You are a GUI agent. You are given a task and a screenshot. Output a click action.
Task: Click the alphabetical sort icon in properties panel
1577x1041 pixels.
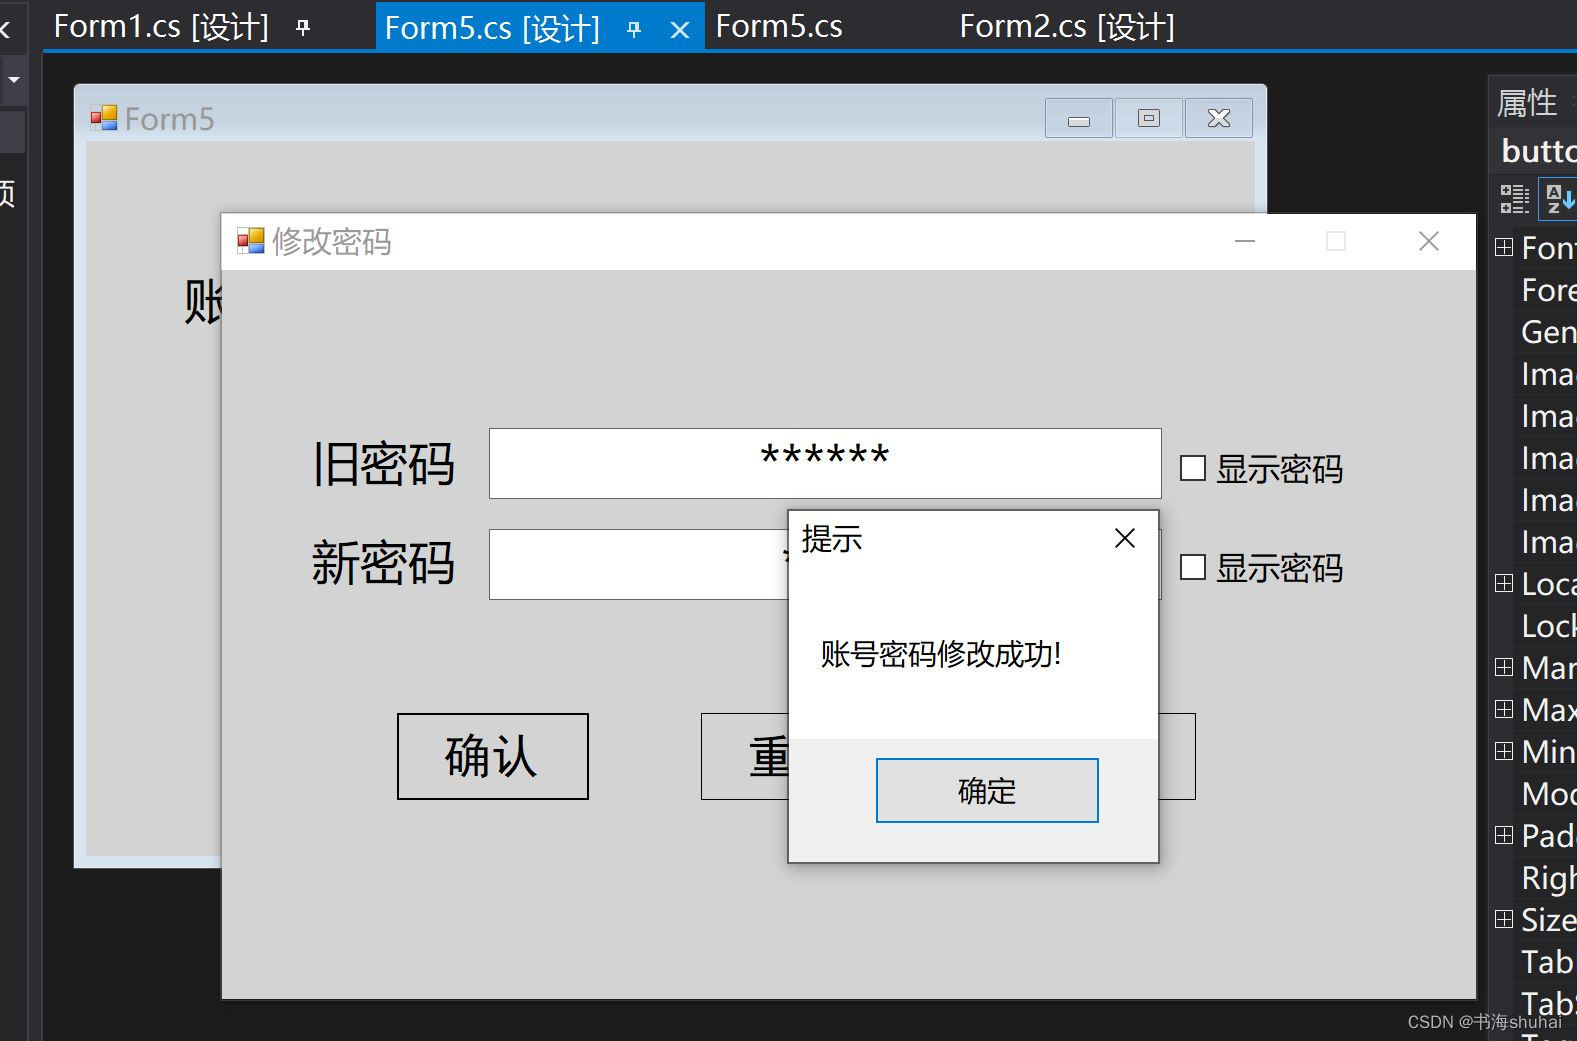(1558, 198)
